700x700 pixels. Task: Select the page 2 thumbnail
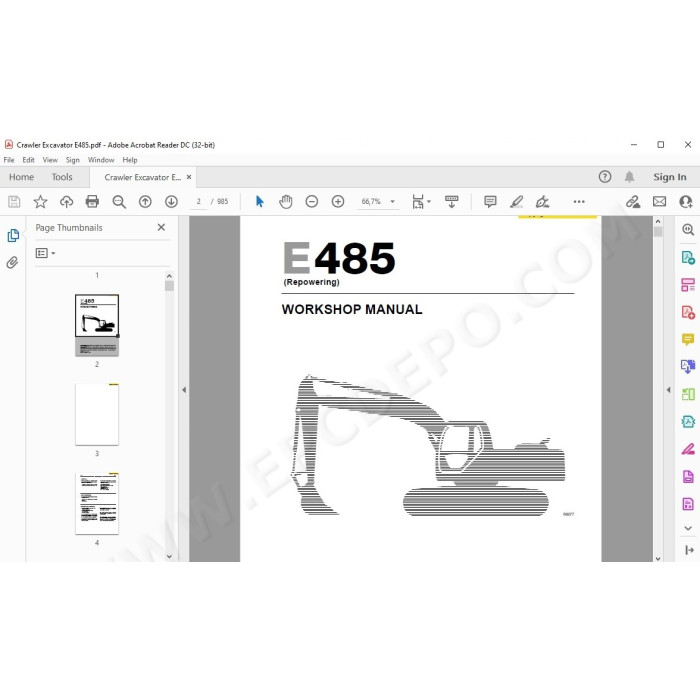97,325
